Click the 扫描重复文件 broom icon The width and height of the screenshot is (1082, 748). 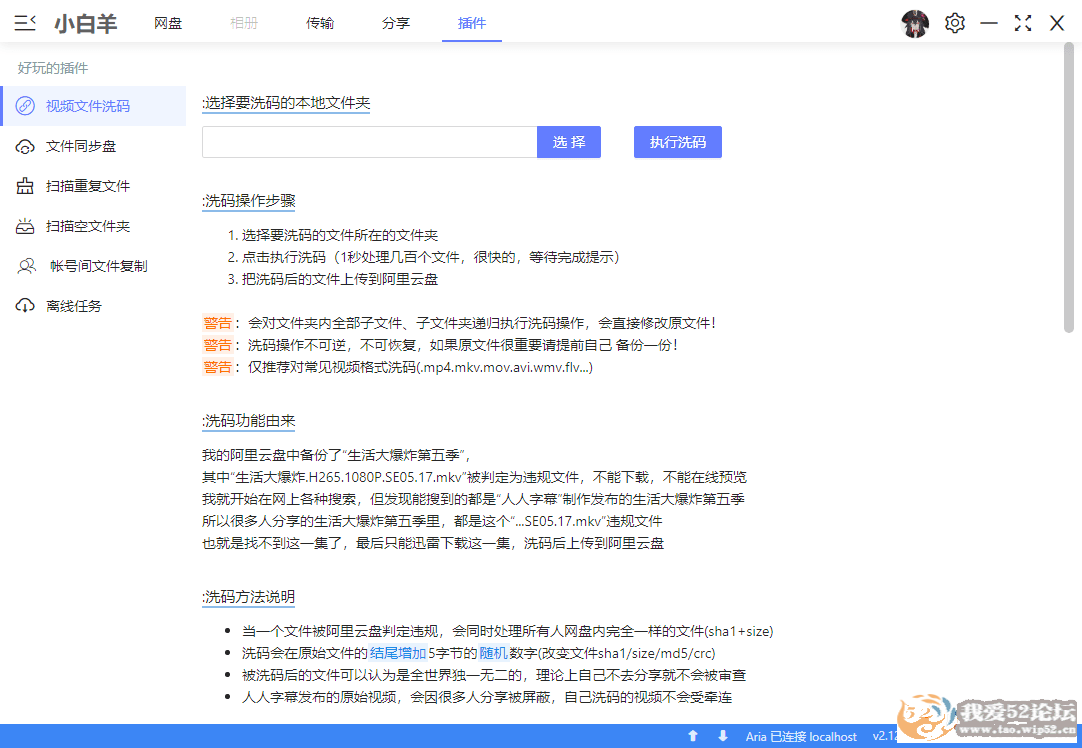tap(25, 186)
